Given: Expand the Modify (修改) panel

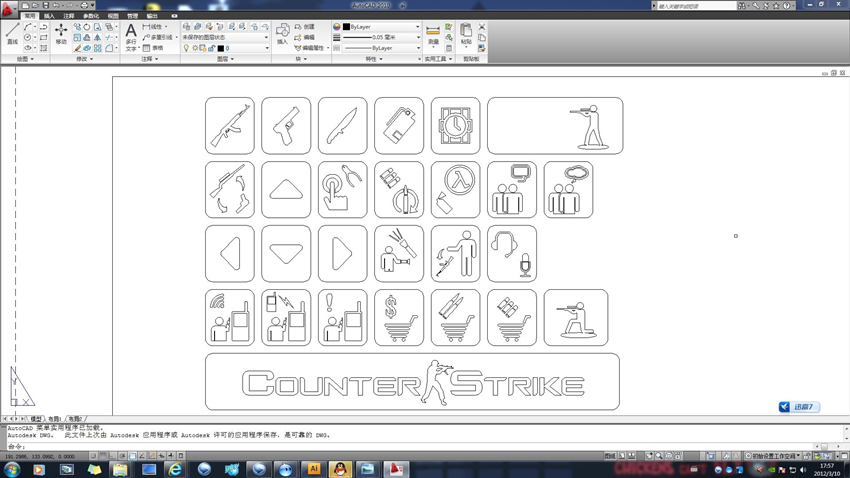Looking at the screenshot, I should coord(85,59).
